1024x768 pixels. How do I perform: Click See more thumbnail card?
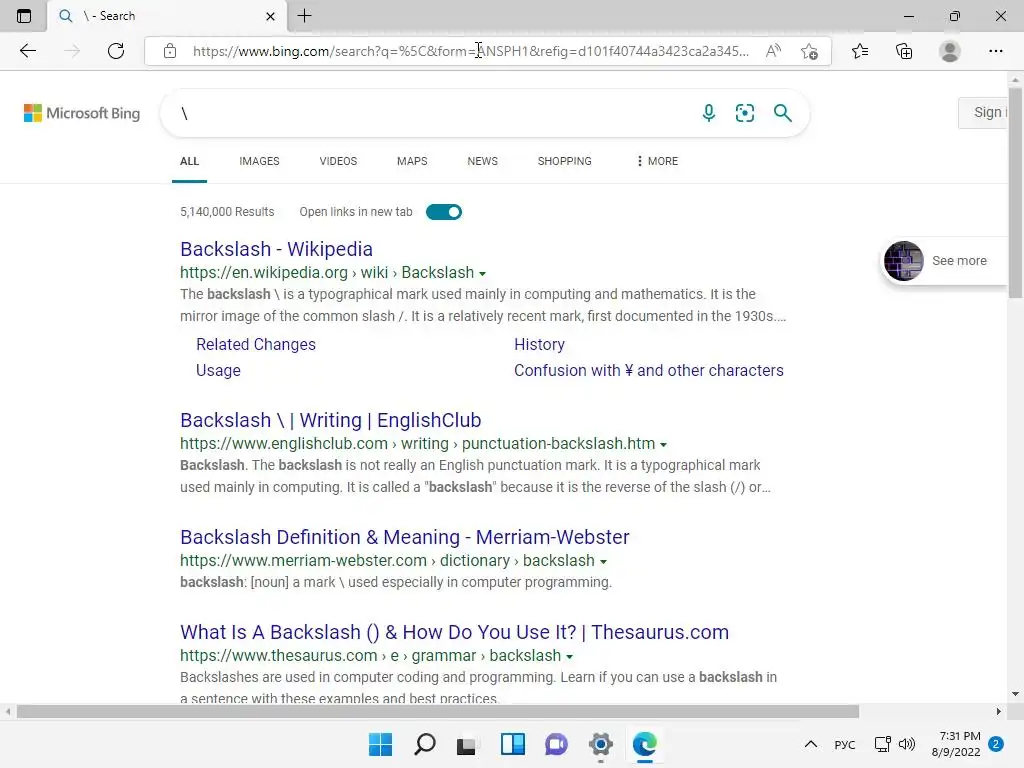click(945, 261)
